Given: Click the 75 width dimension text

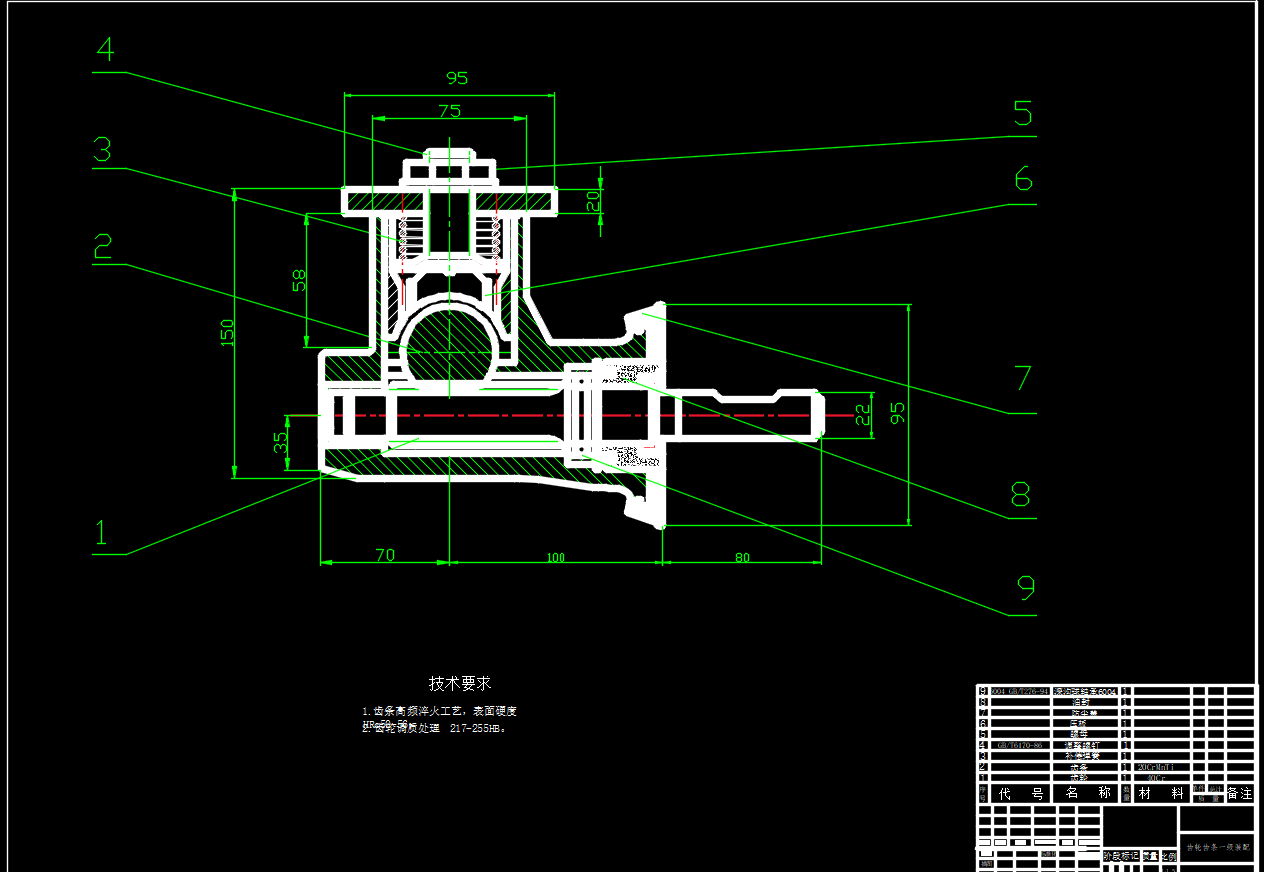Looking at the screenshot, I should click(449, 111).
